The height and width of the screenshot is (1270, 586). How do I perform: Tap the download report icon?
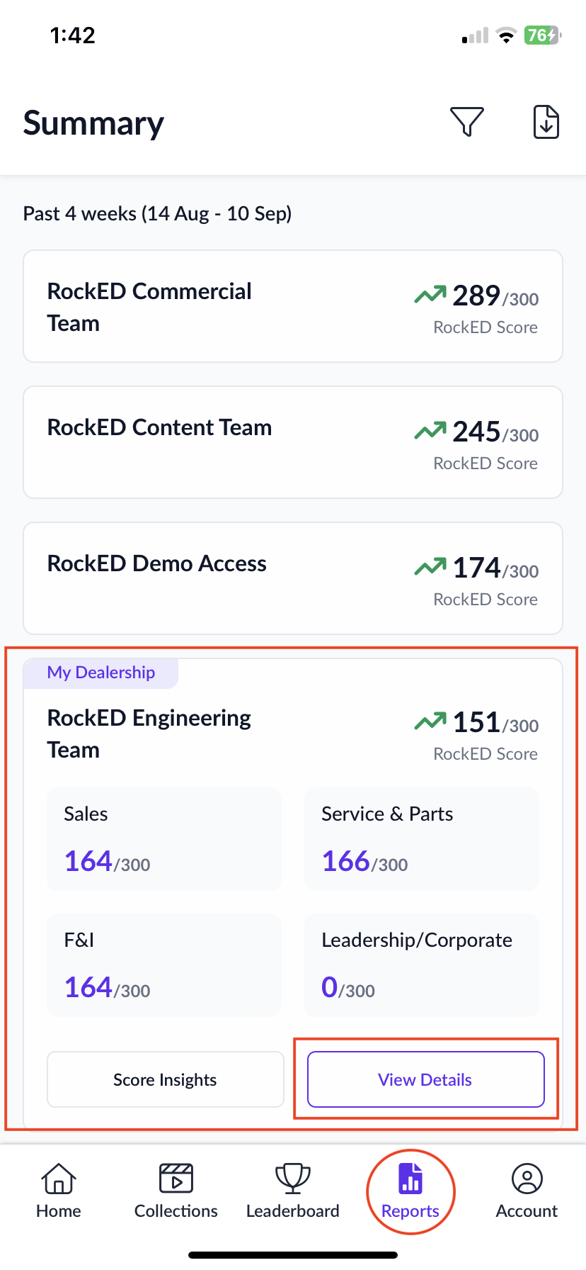tap(545, 122)
